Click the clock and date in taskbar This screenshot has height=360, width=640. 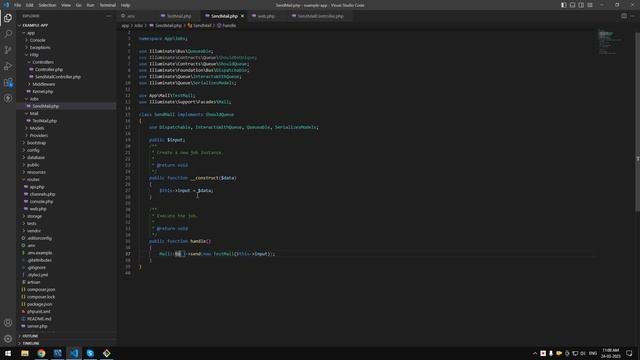point(611,353)
